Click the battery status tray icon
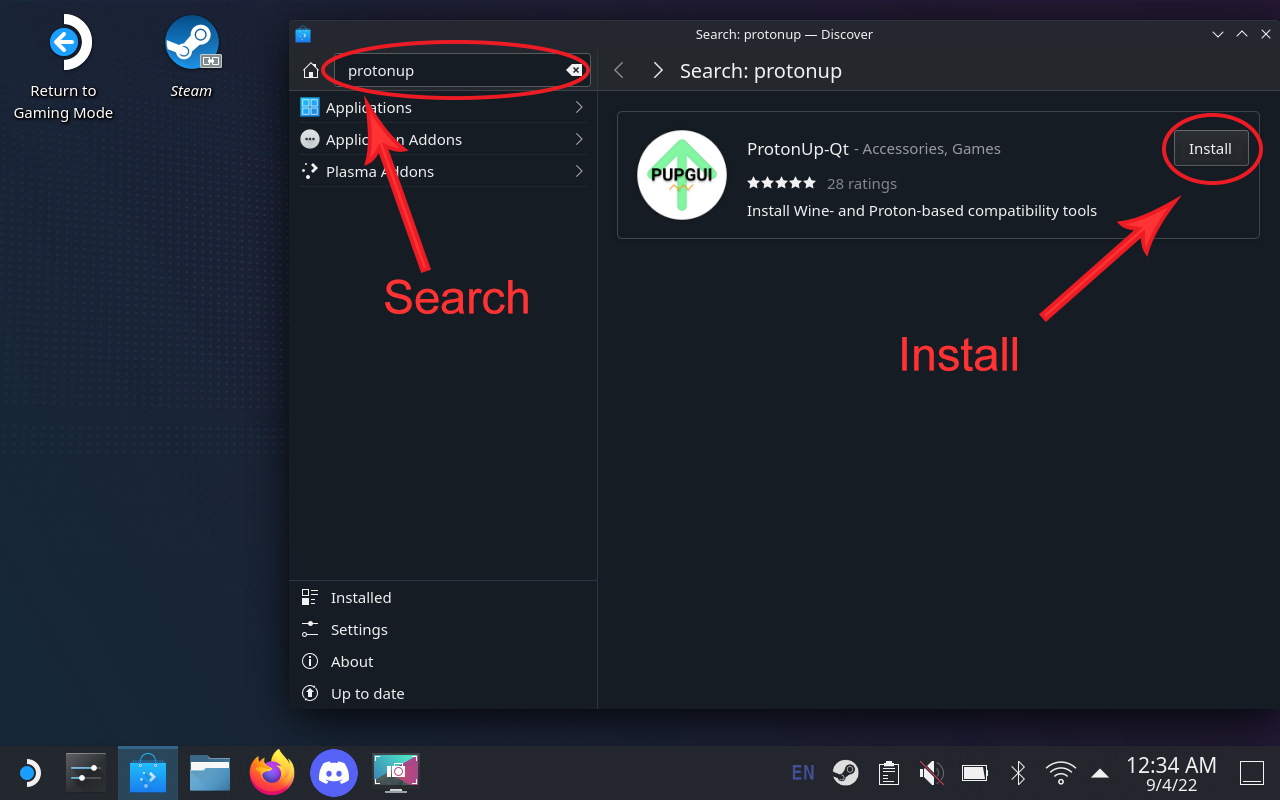 (975, 773)
